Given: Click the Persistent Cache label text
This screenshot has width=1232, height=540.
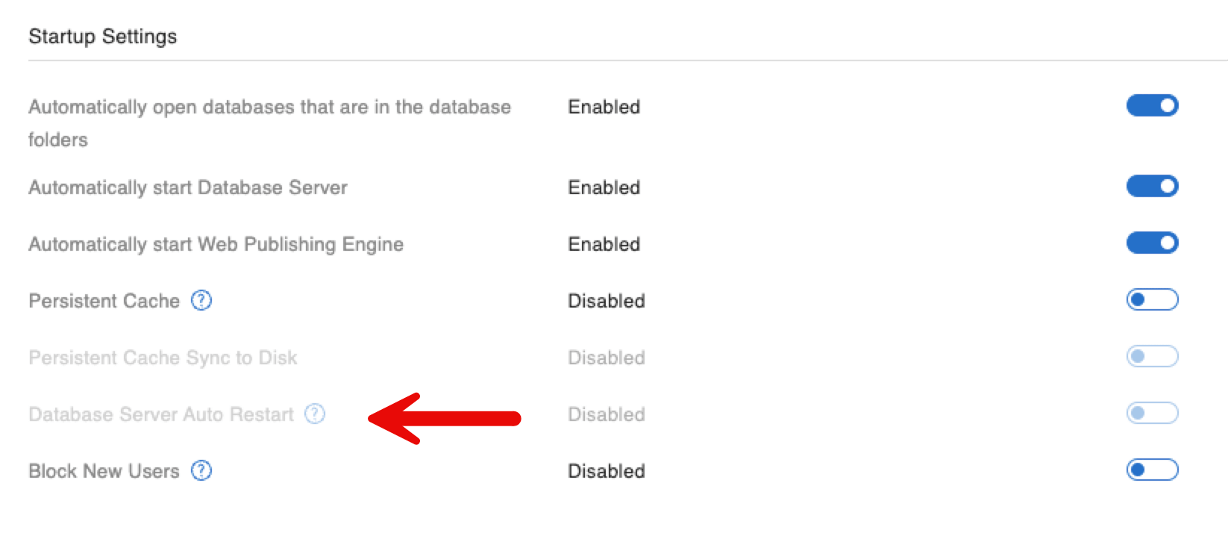Looking at the screenshot, I should coord(104,301).
